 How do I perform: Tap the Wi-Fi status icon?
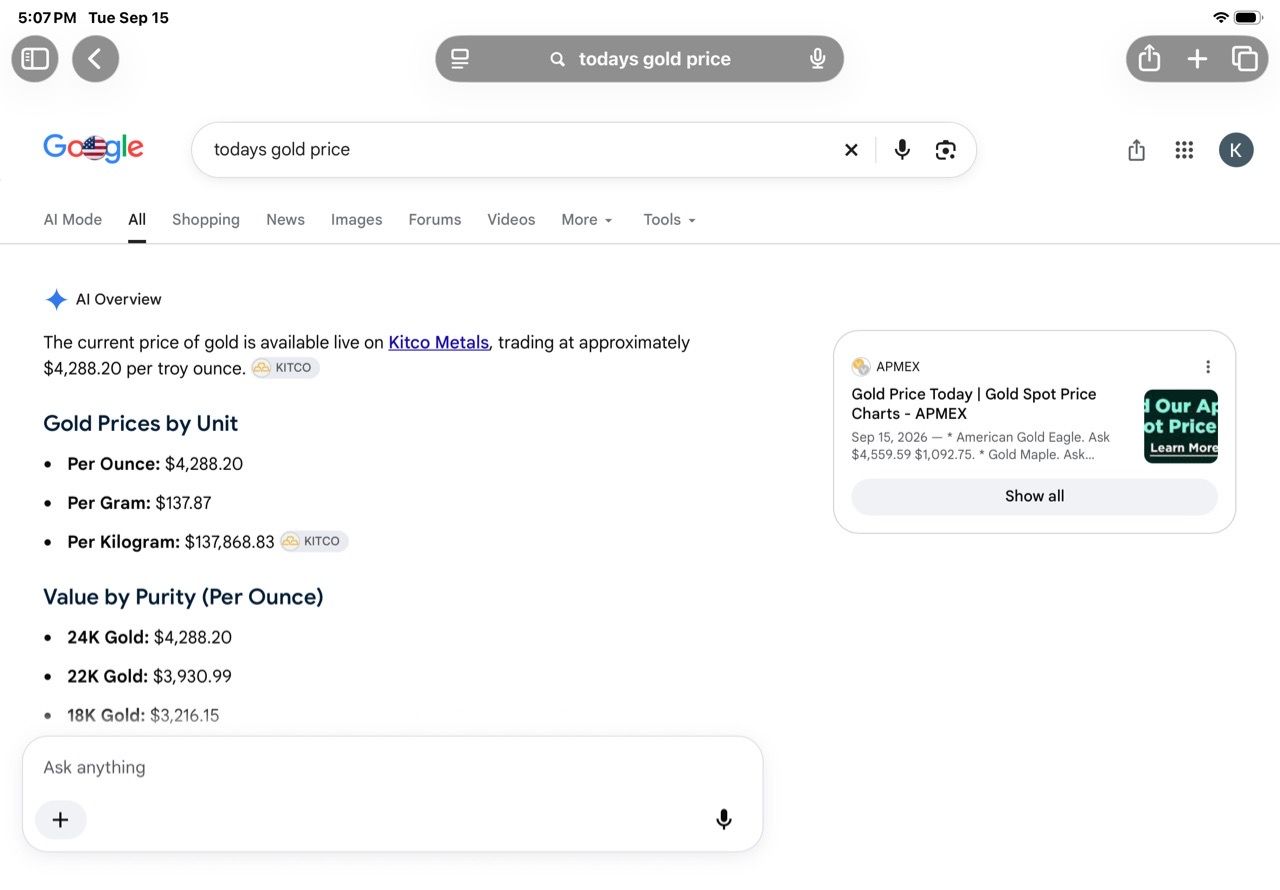coord(1220,18)
